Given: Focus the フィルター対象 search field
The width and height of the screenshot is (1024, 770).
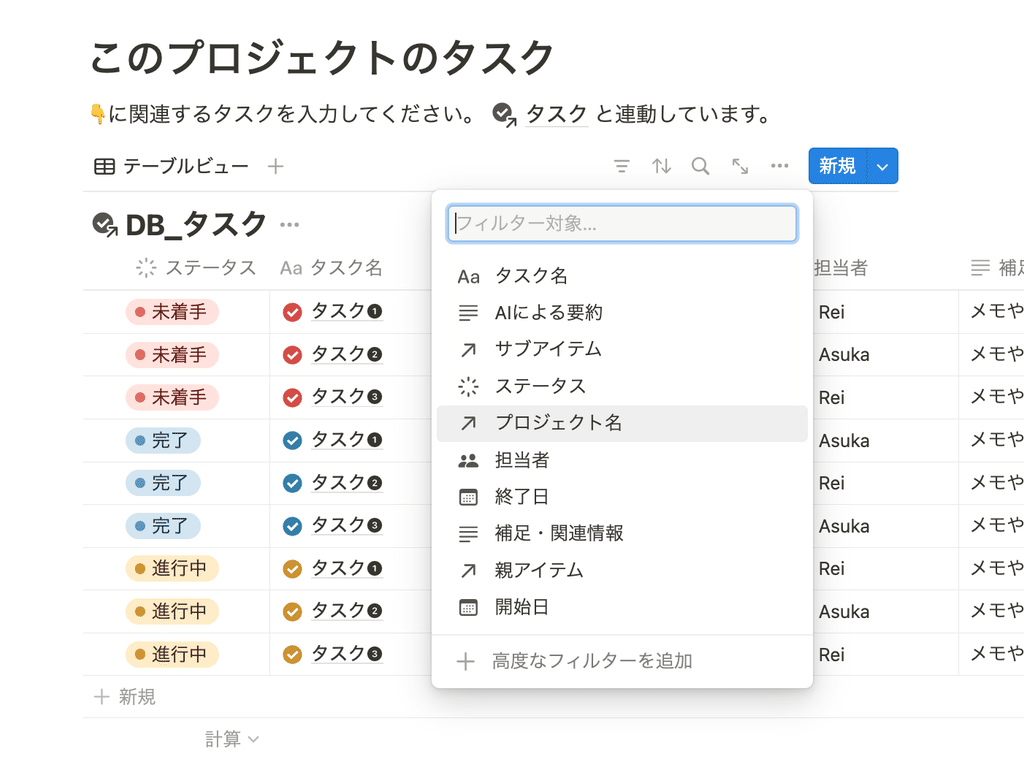Looking at the screenshot, I should (622, 223).
